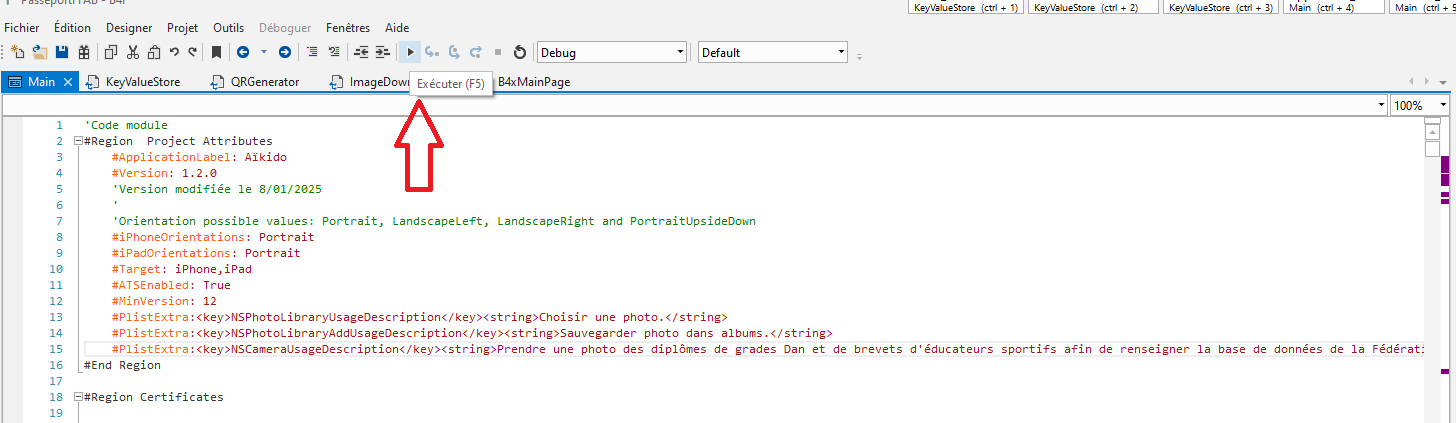
Task: Run the project with the Exécuter button
Action: 410,52
